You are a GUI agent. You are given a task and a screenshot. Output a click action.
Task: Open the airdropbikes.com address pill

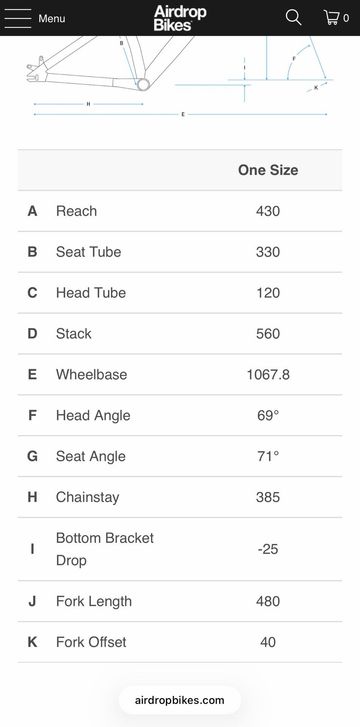180,700
